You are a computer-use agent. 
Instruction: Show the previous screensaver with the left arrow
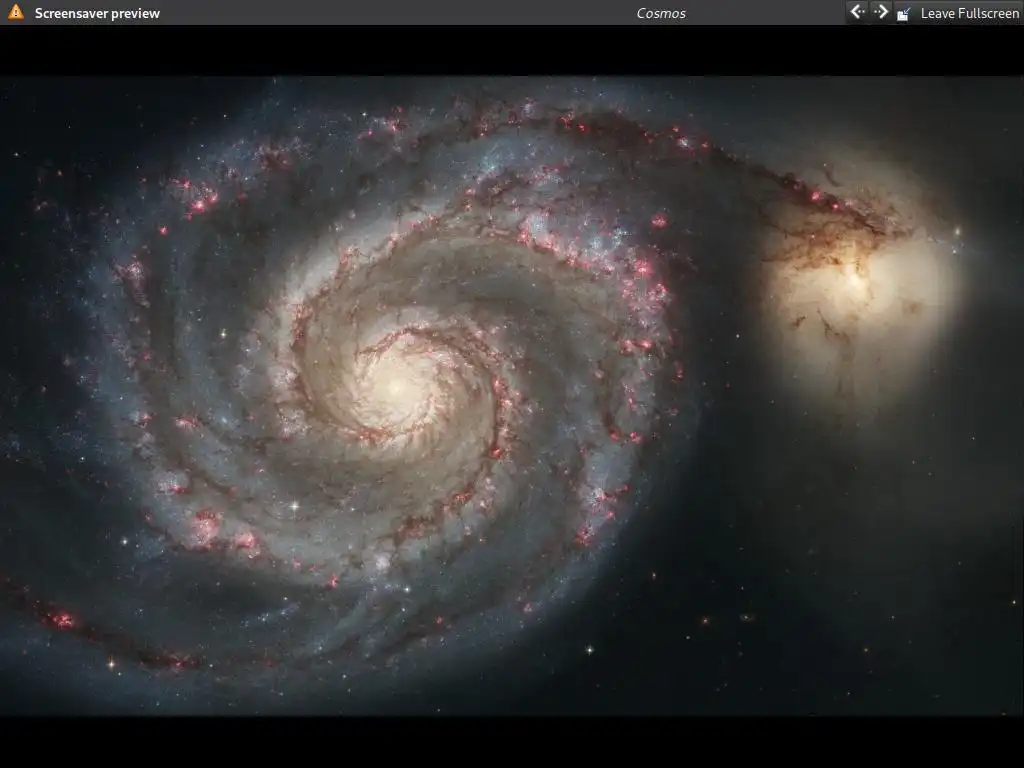point(857,12)
